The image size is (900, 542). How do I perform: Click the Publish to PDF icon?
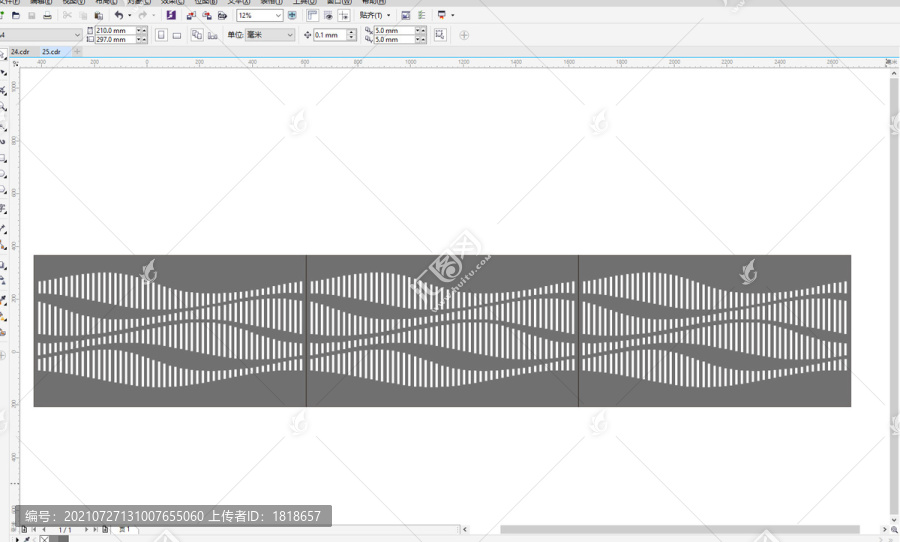pyautogui.click(x=222, y=16)
